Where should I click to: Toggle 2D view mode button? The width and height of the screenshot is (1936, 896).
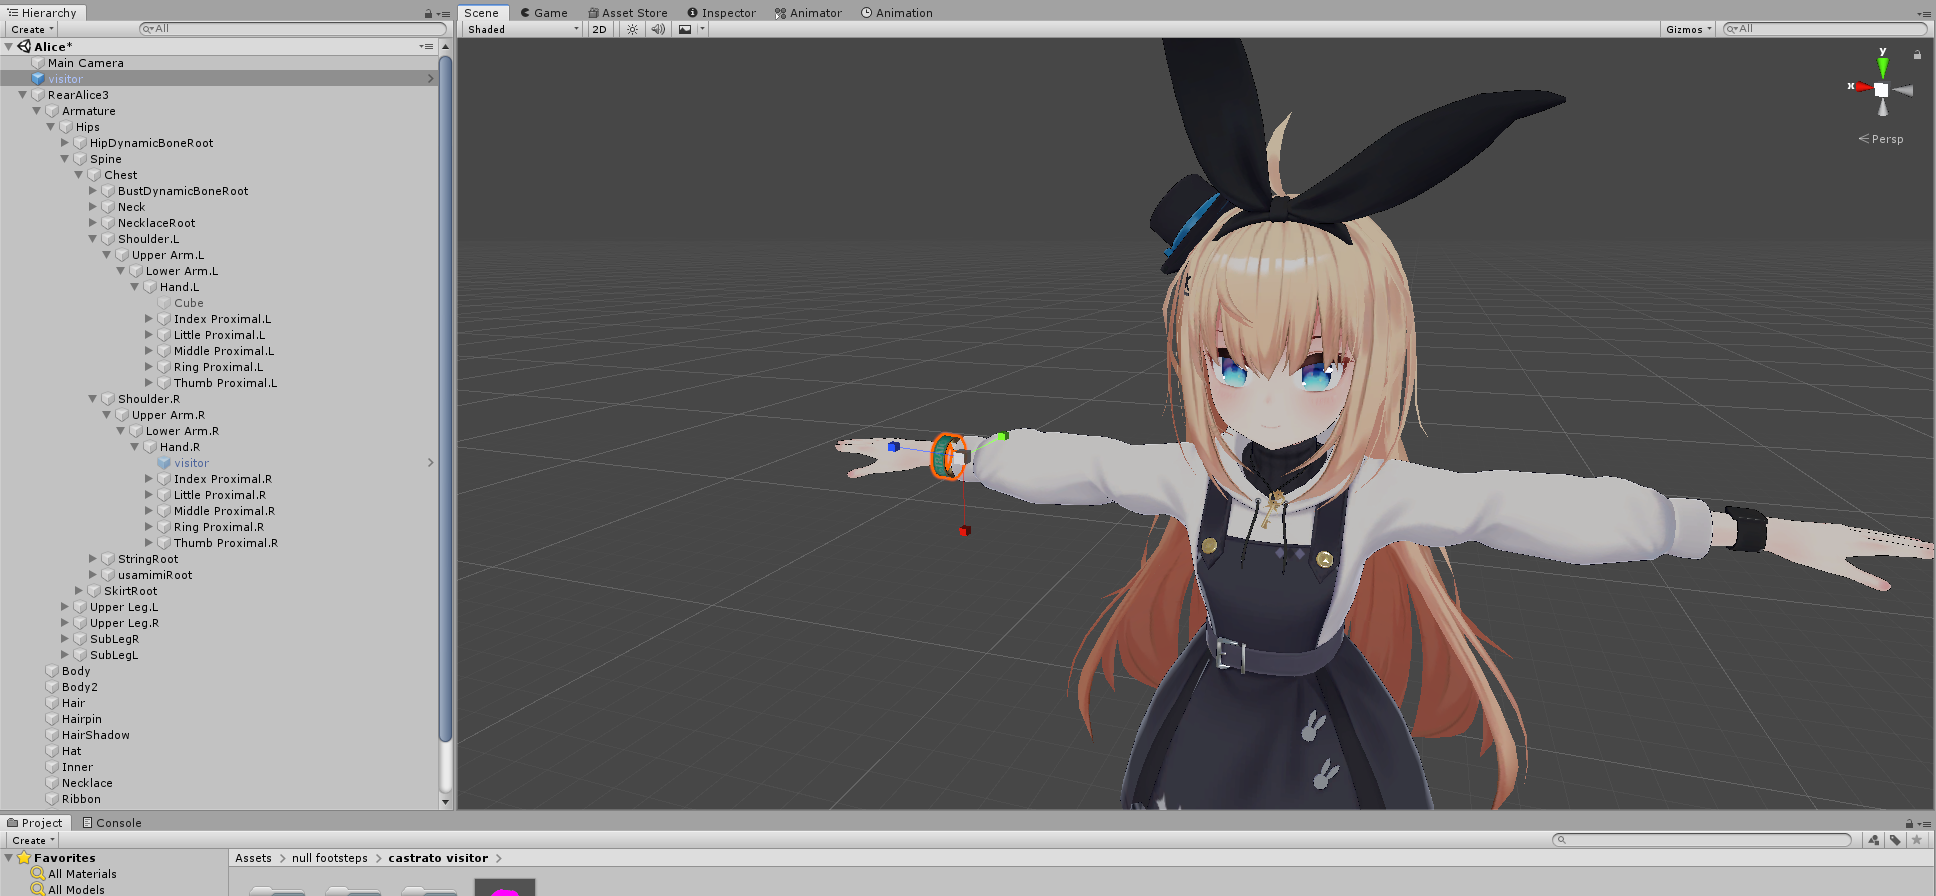click(x=599, y=29)
